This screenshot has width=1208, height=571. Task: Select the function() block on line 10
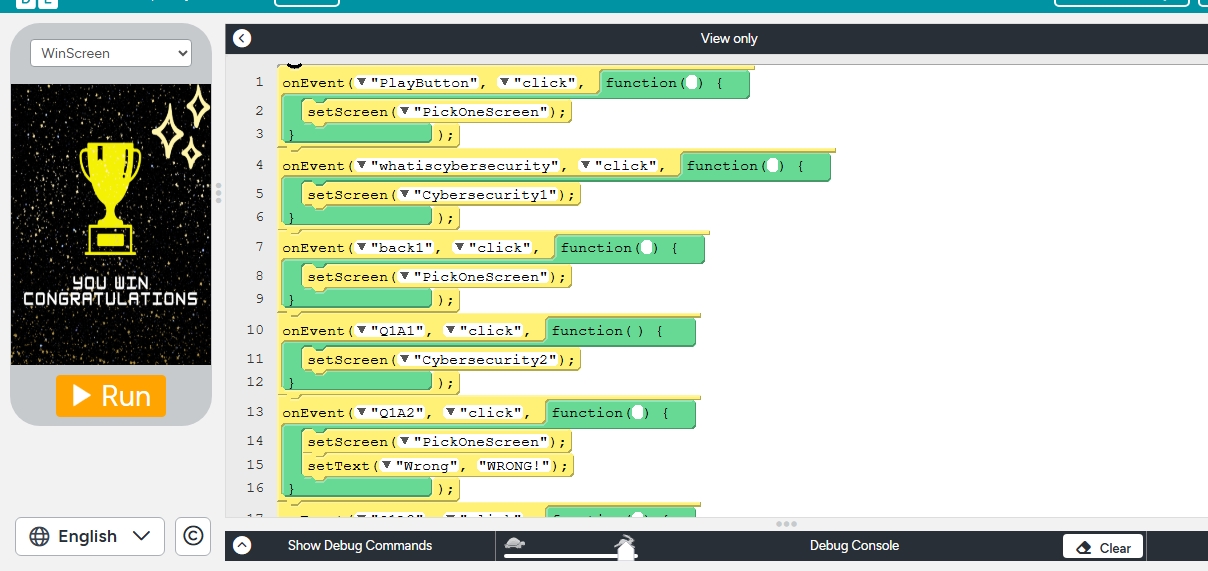pyautogui.click(x=620, y=331)
